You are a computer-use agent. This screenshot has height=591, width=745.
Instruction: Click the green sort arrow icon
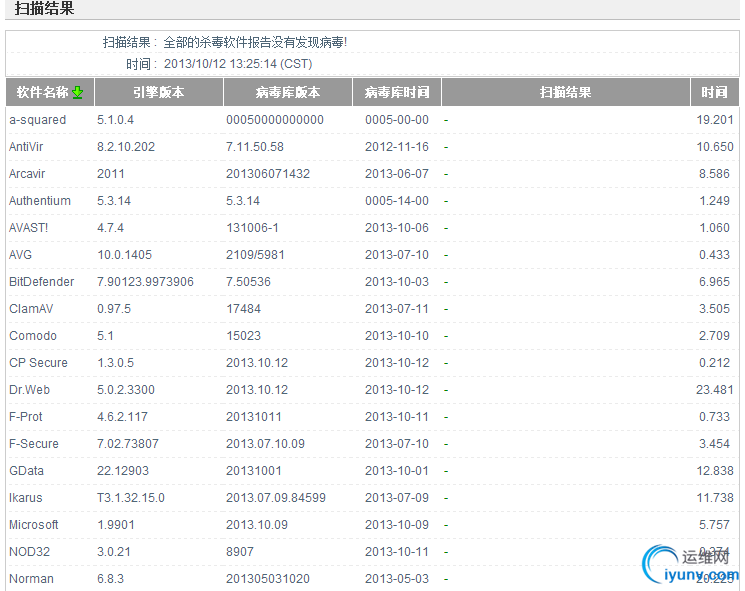[x=77, y=92]
